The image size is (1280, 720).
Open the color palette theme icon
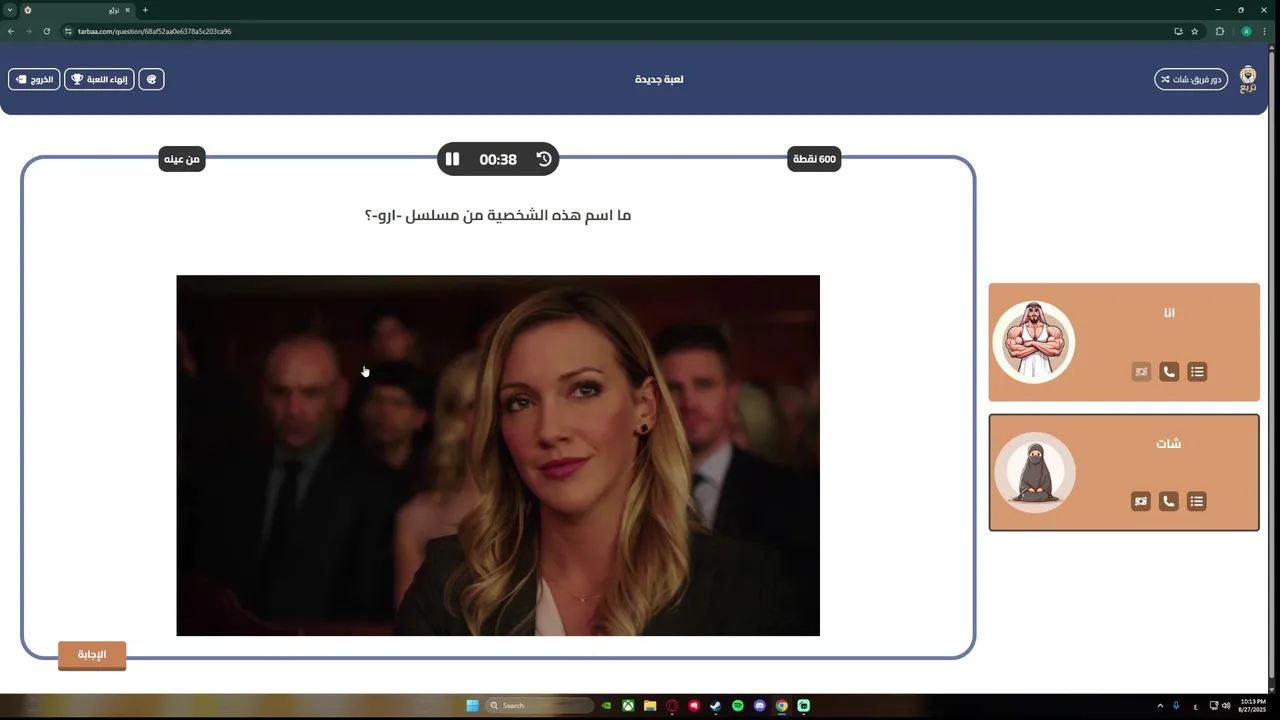coord(151,79)
